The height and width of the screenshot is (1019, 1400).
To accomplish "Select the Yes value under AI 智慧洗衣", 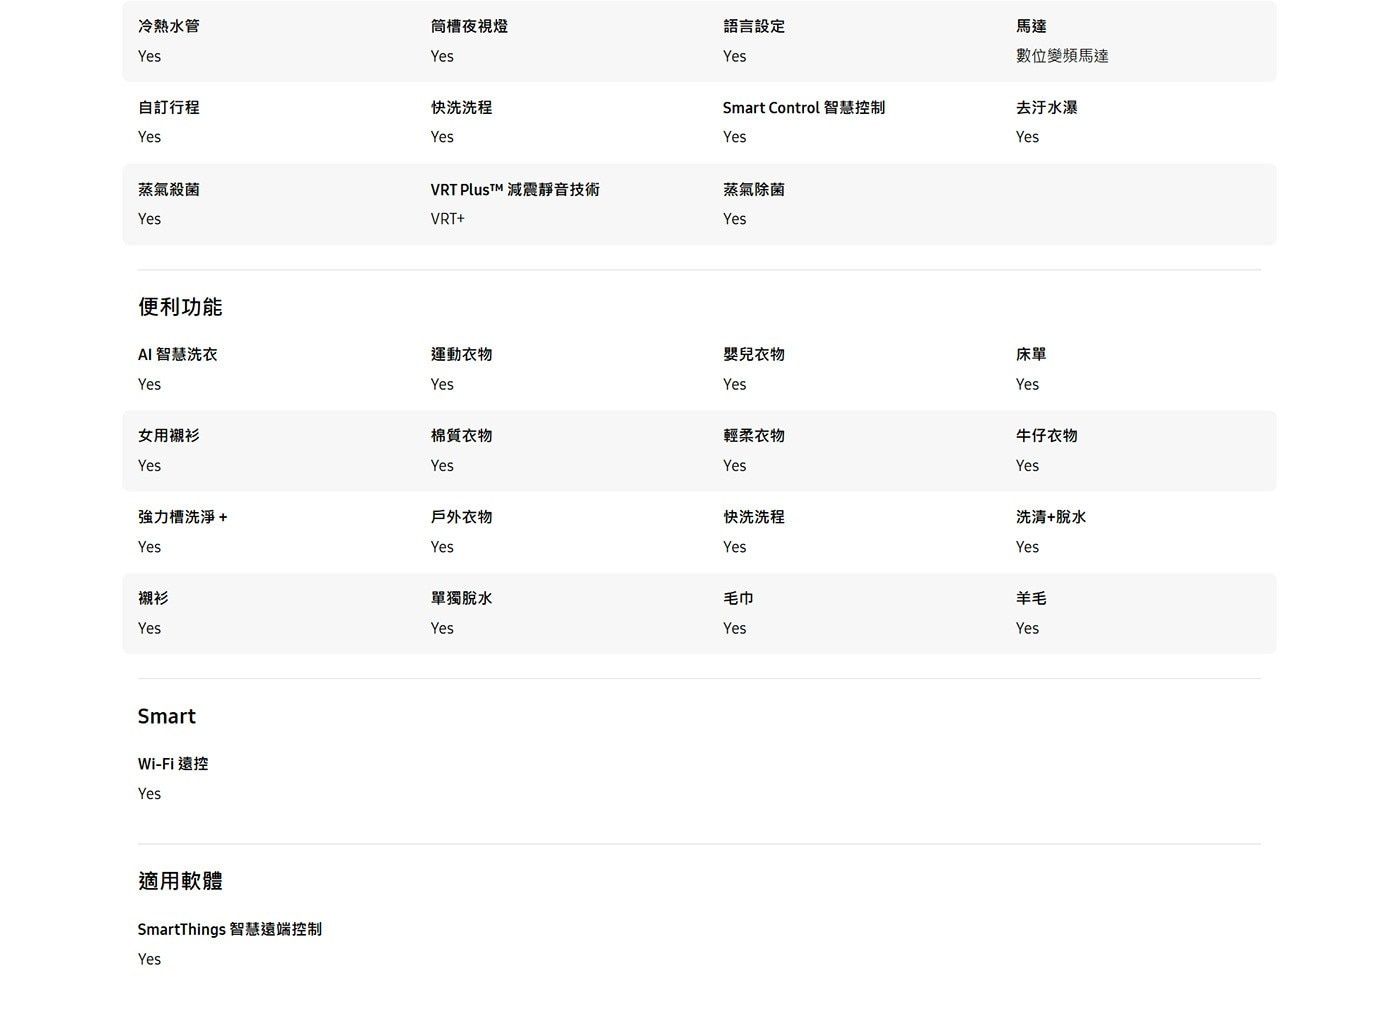I will click(x=149, y=384).
